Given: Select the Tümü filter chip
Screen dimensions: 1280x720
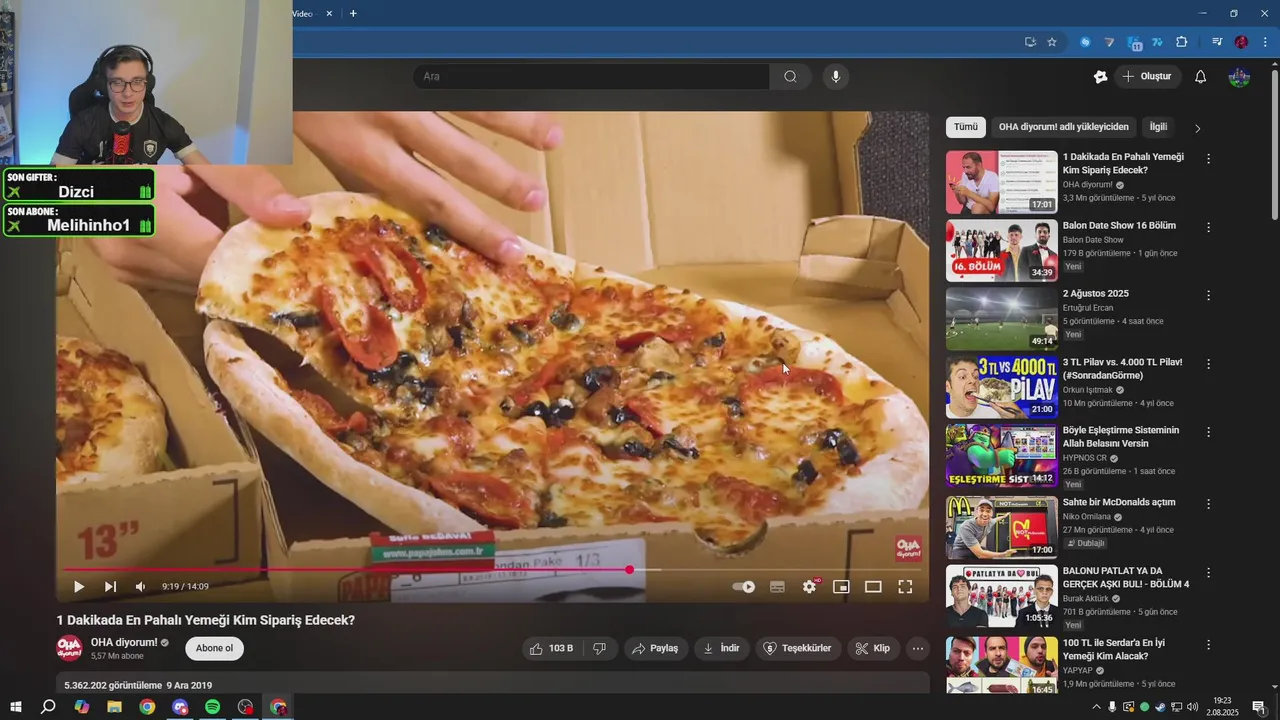Looking at the screenshot, I should [x=966, y=127].
